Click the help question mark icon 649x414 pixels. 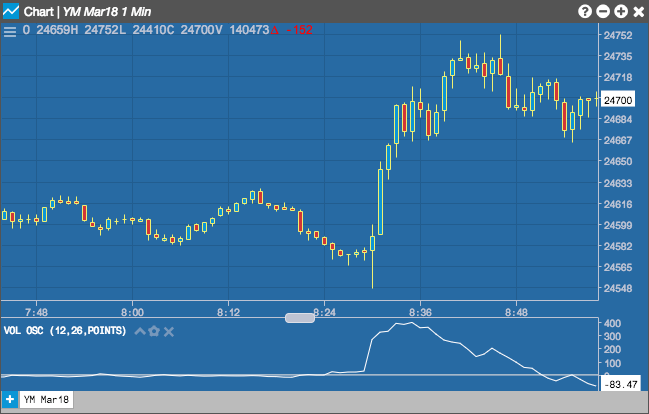pos(585,11)
